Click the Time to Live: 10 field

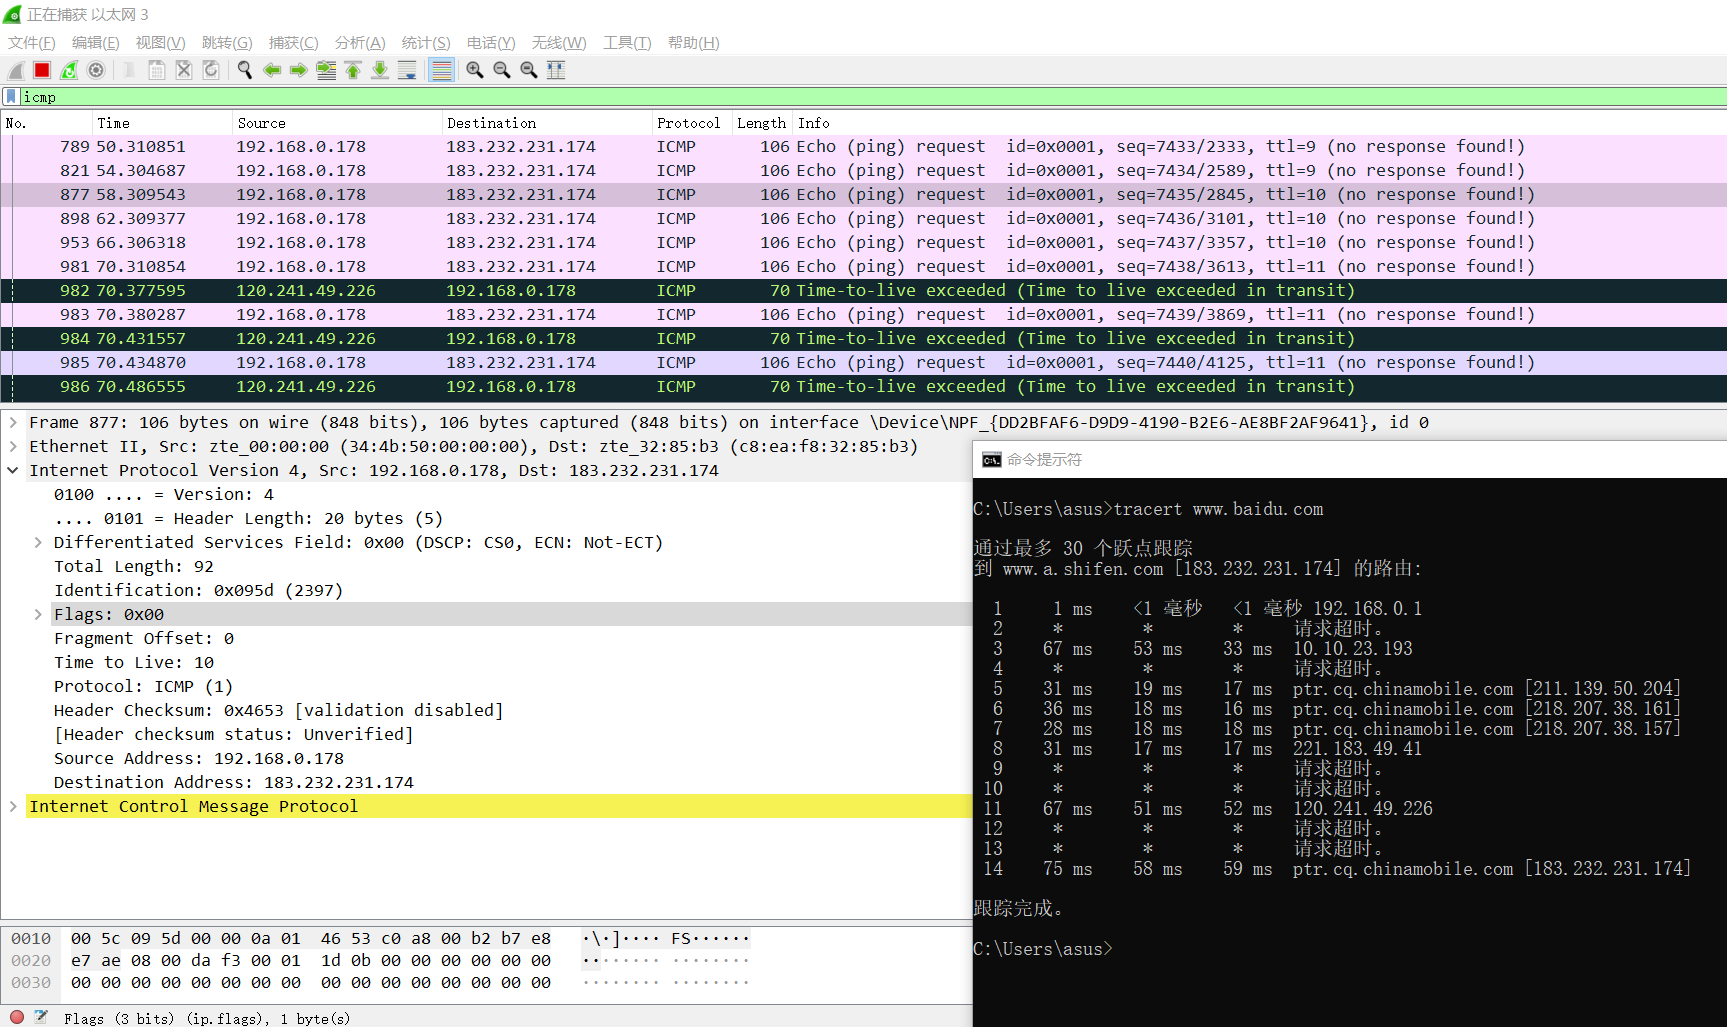tap(134, 663)
